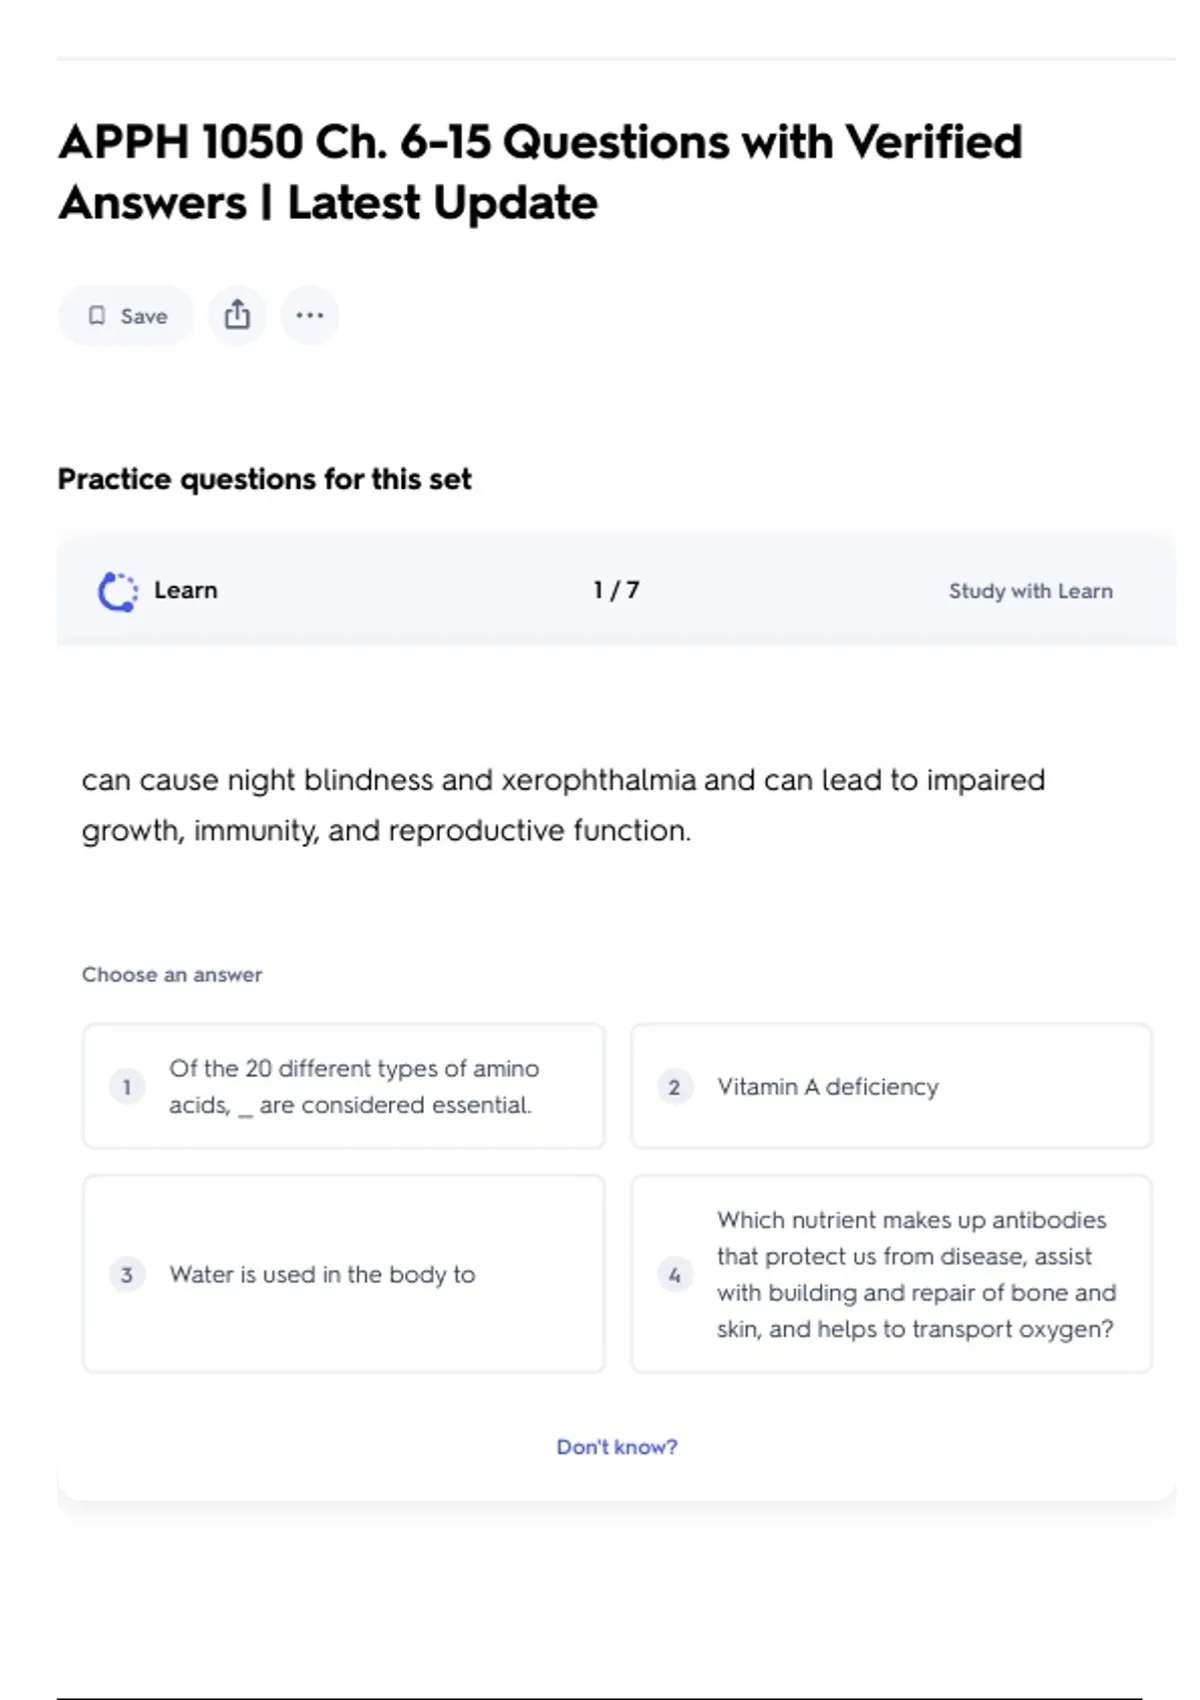Image resolution: width=1200 pixels, height=1700 pixels.
Task: Open the share icon button
Action: click(237, 316)
